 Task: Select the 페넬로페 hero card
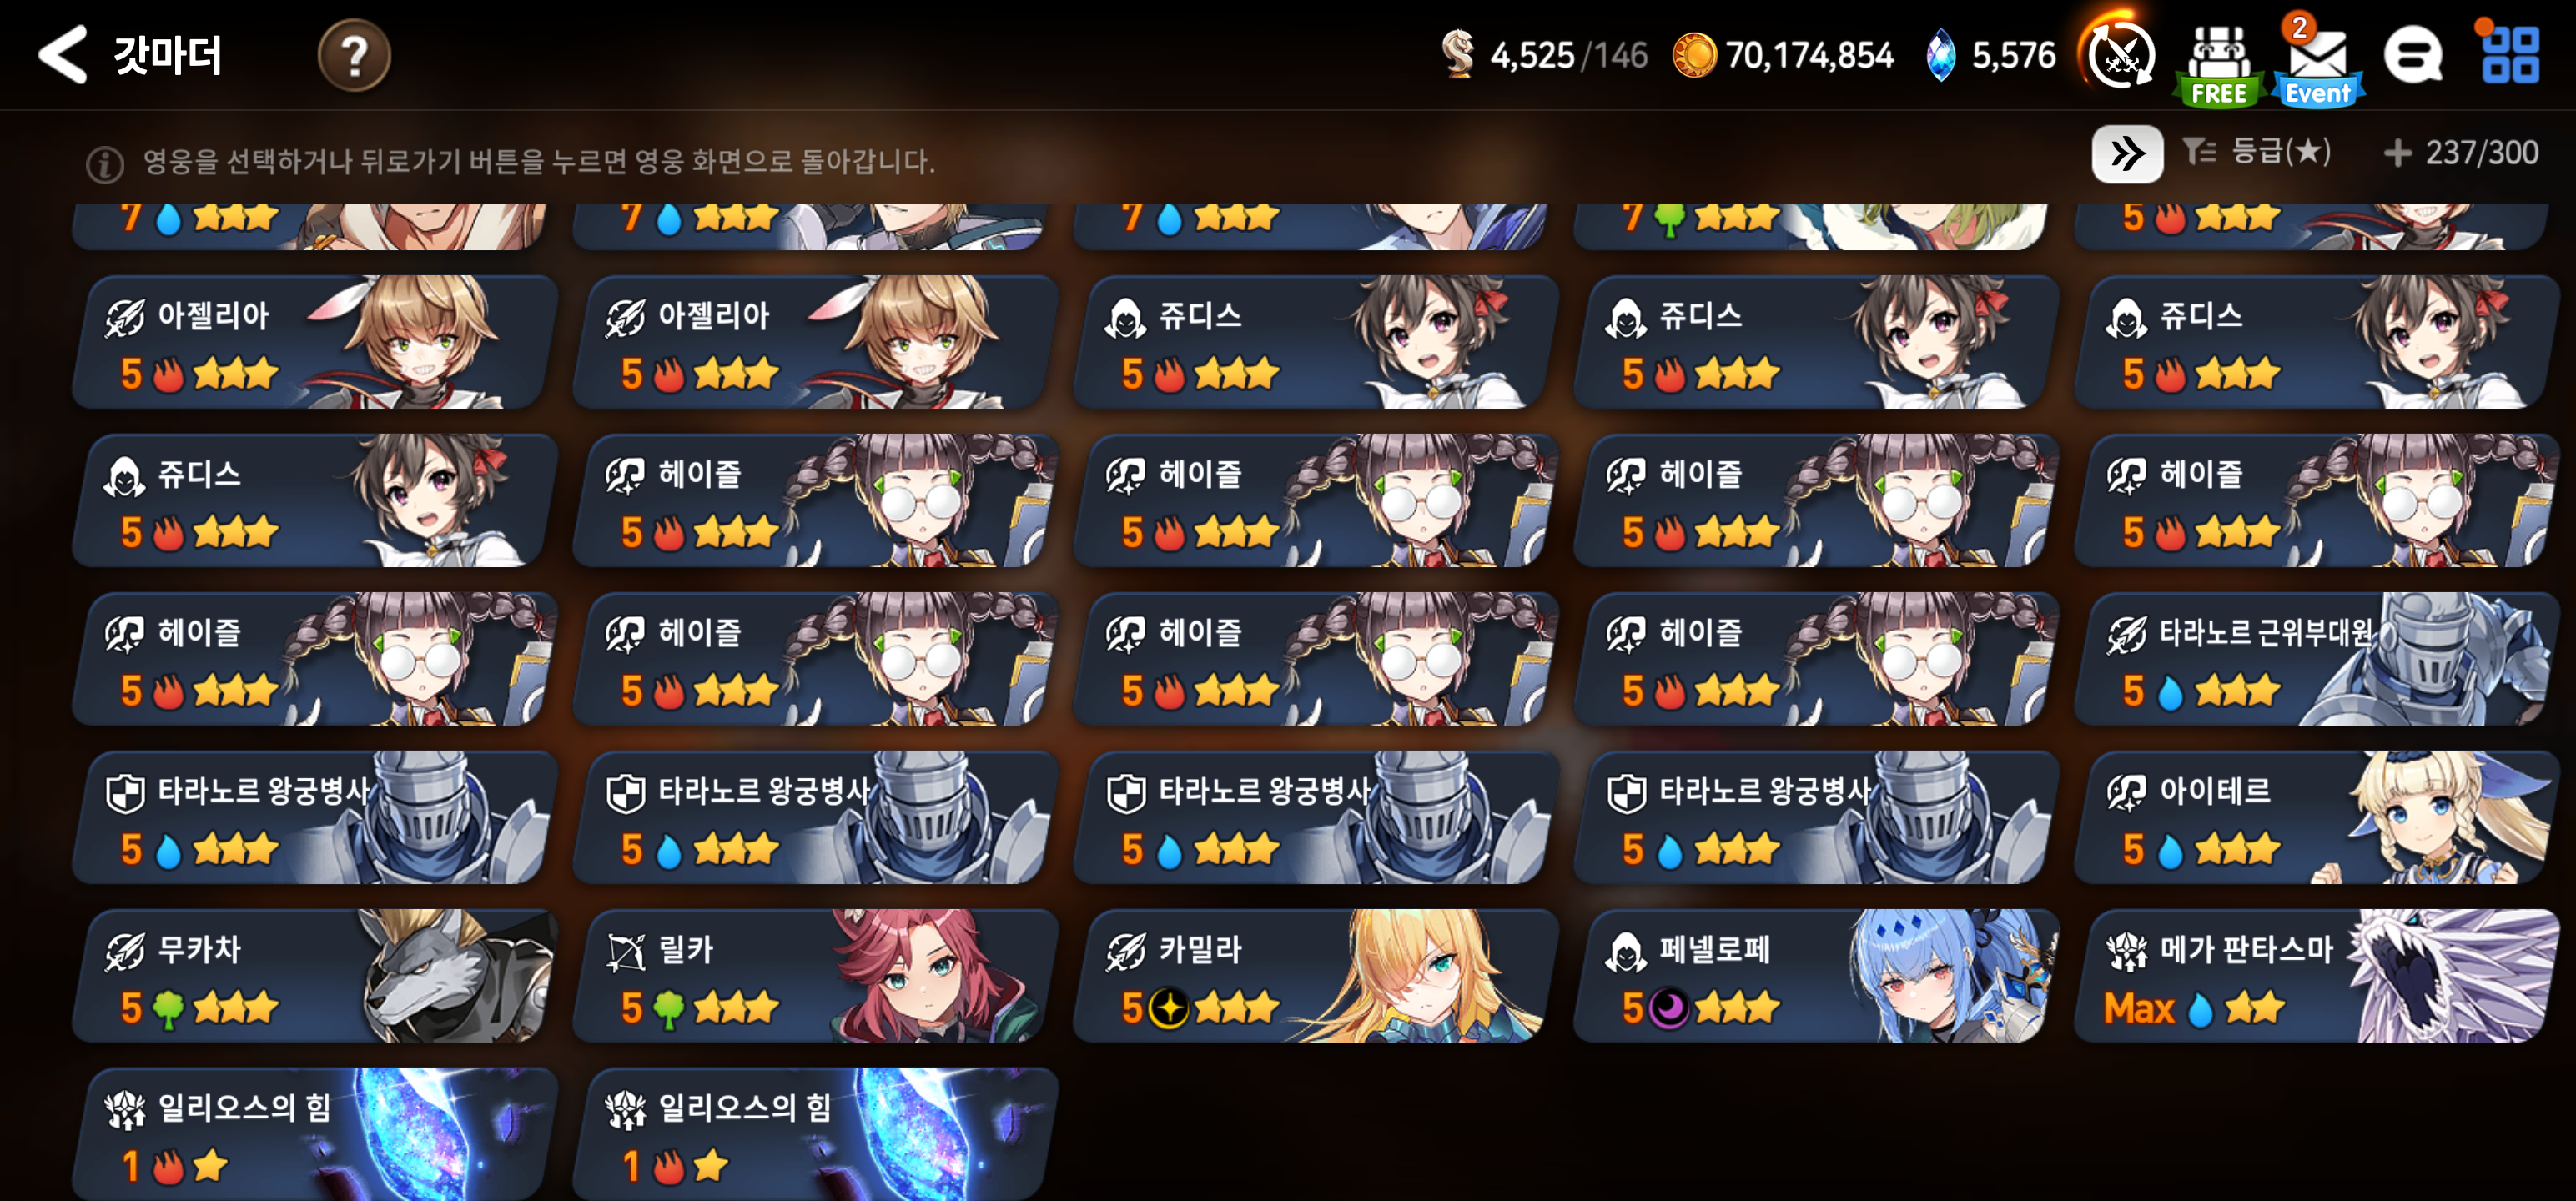(1815, 976)
